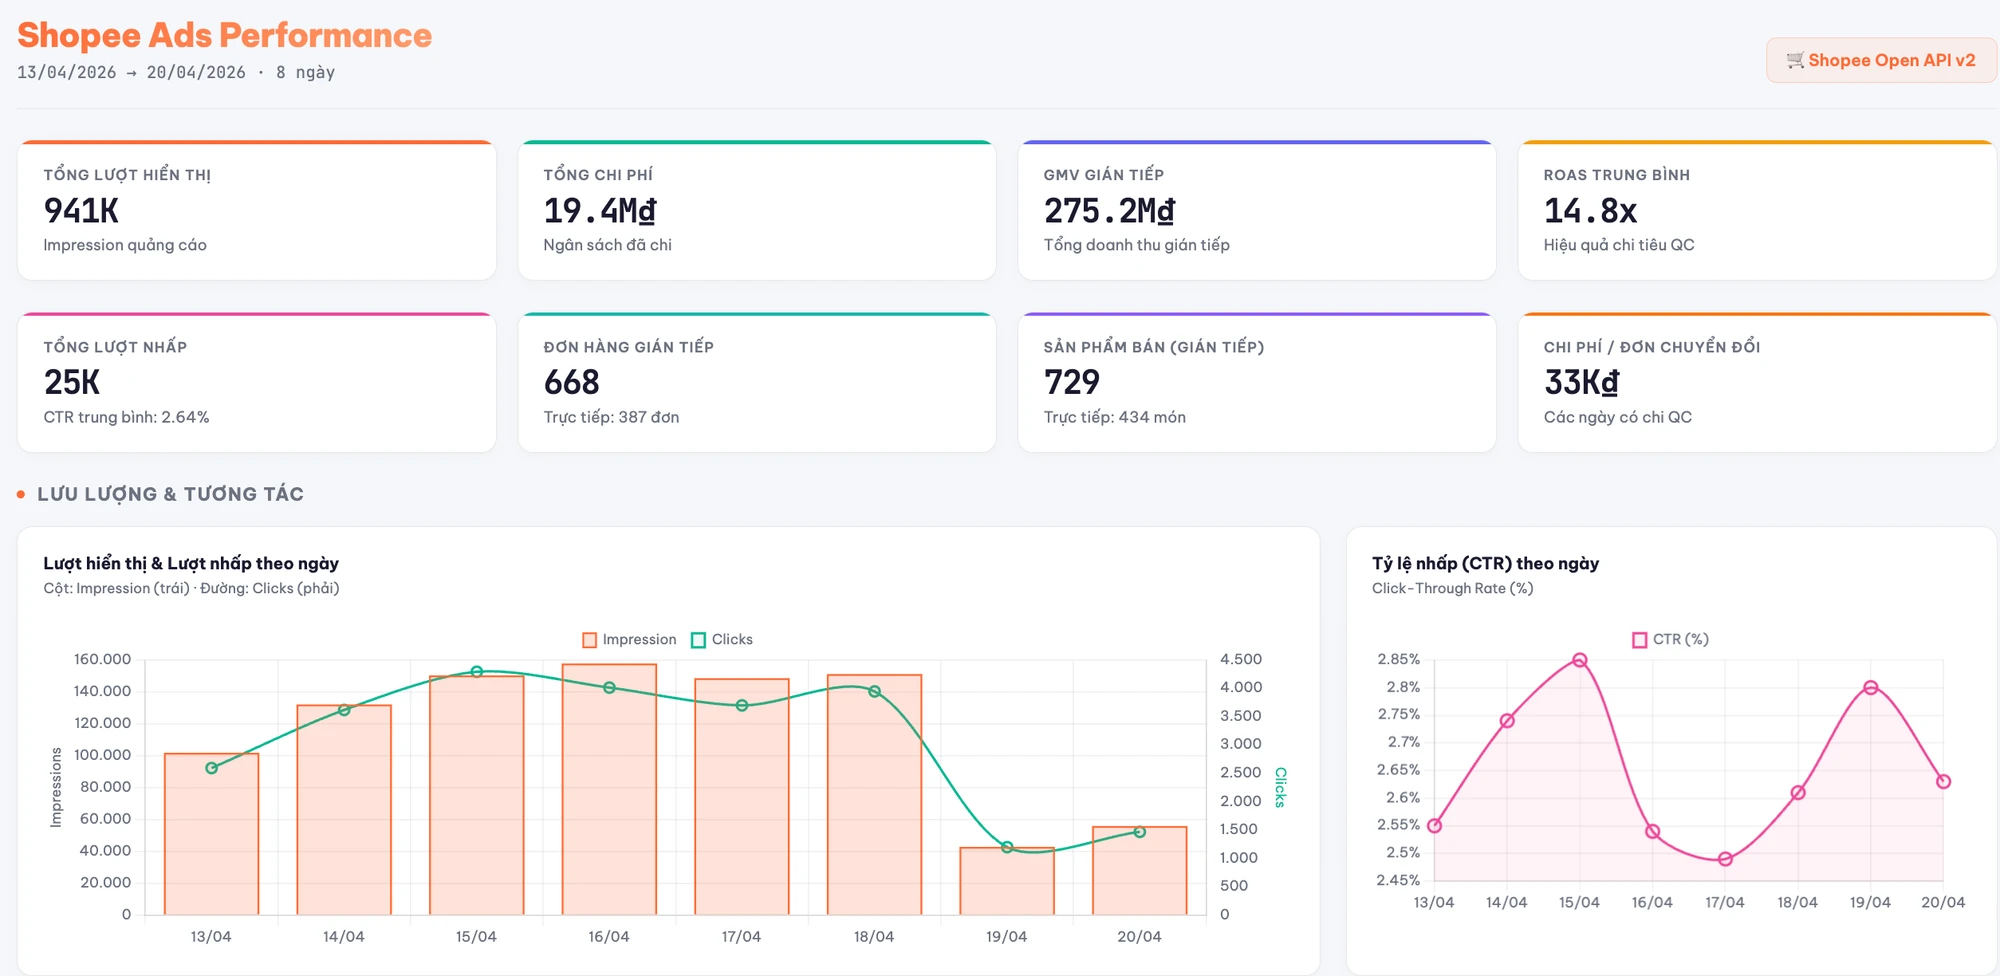This screenshot has width=2000, height=976.
Task: Click the Impression bar for 17/04
Action: point(742,797)
